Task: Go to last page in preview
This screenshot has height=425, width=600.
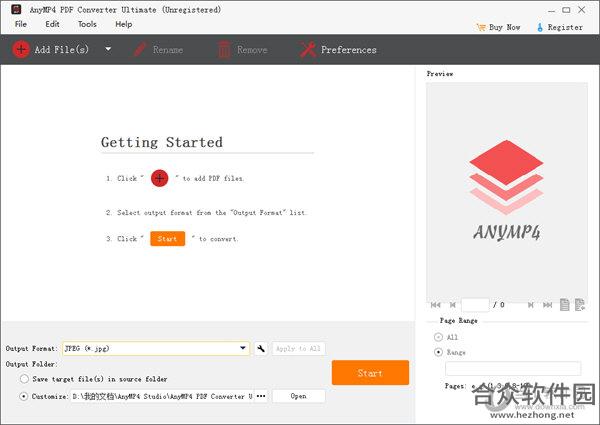Action: click(548, 305)
